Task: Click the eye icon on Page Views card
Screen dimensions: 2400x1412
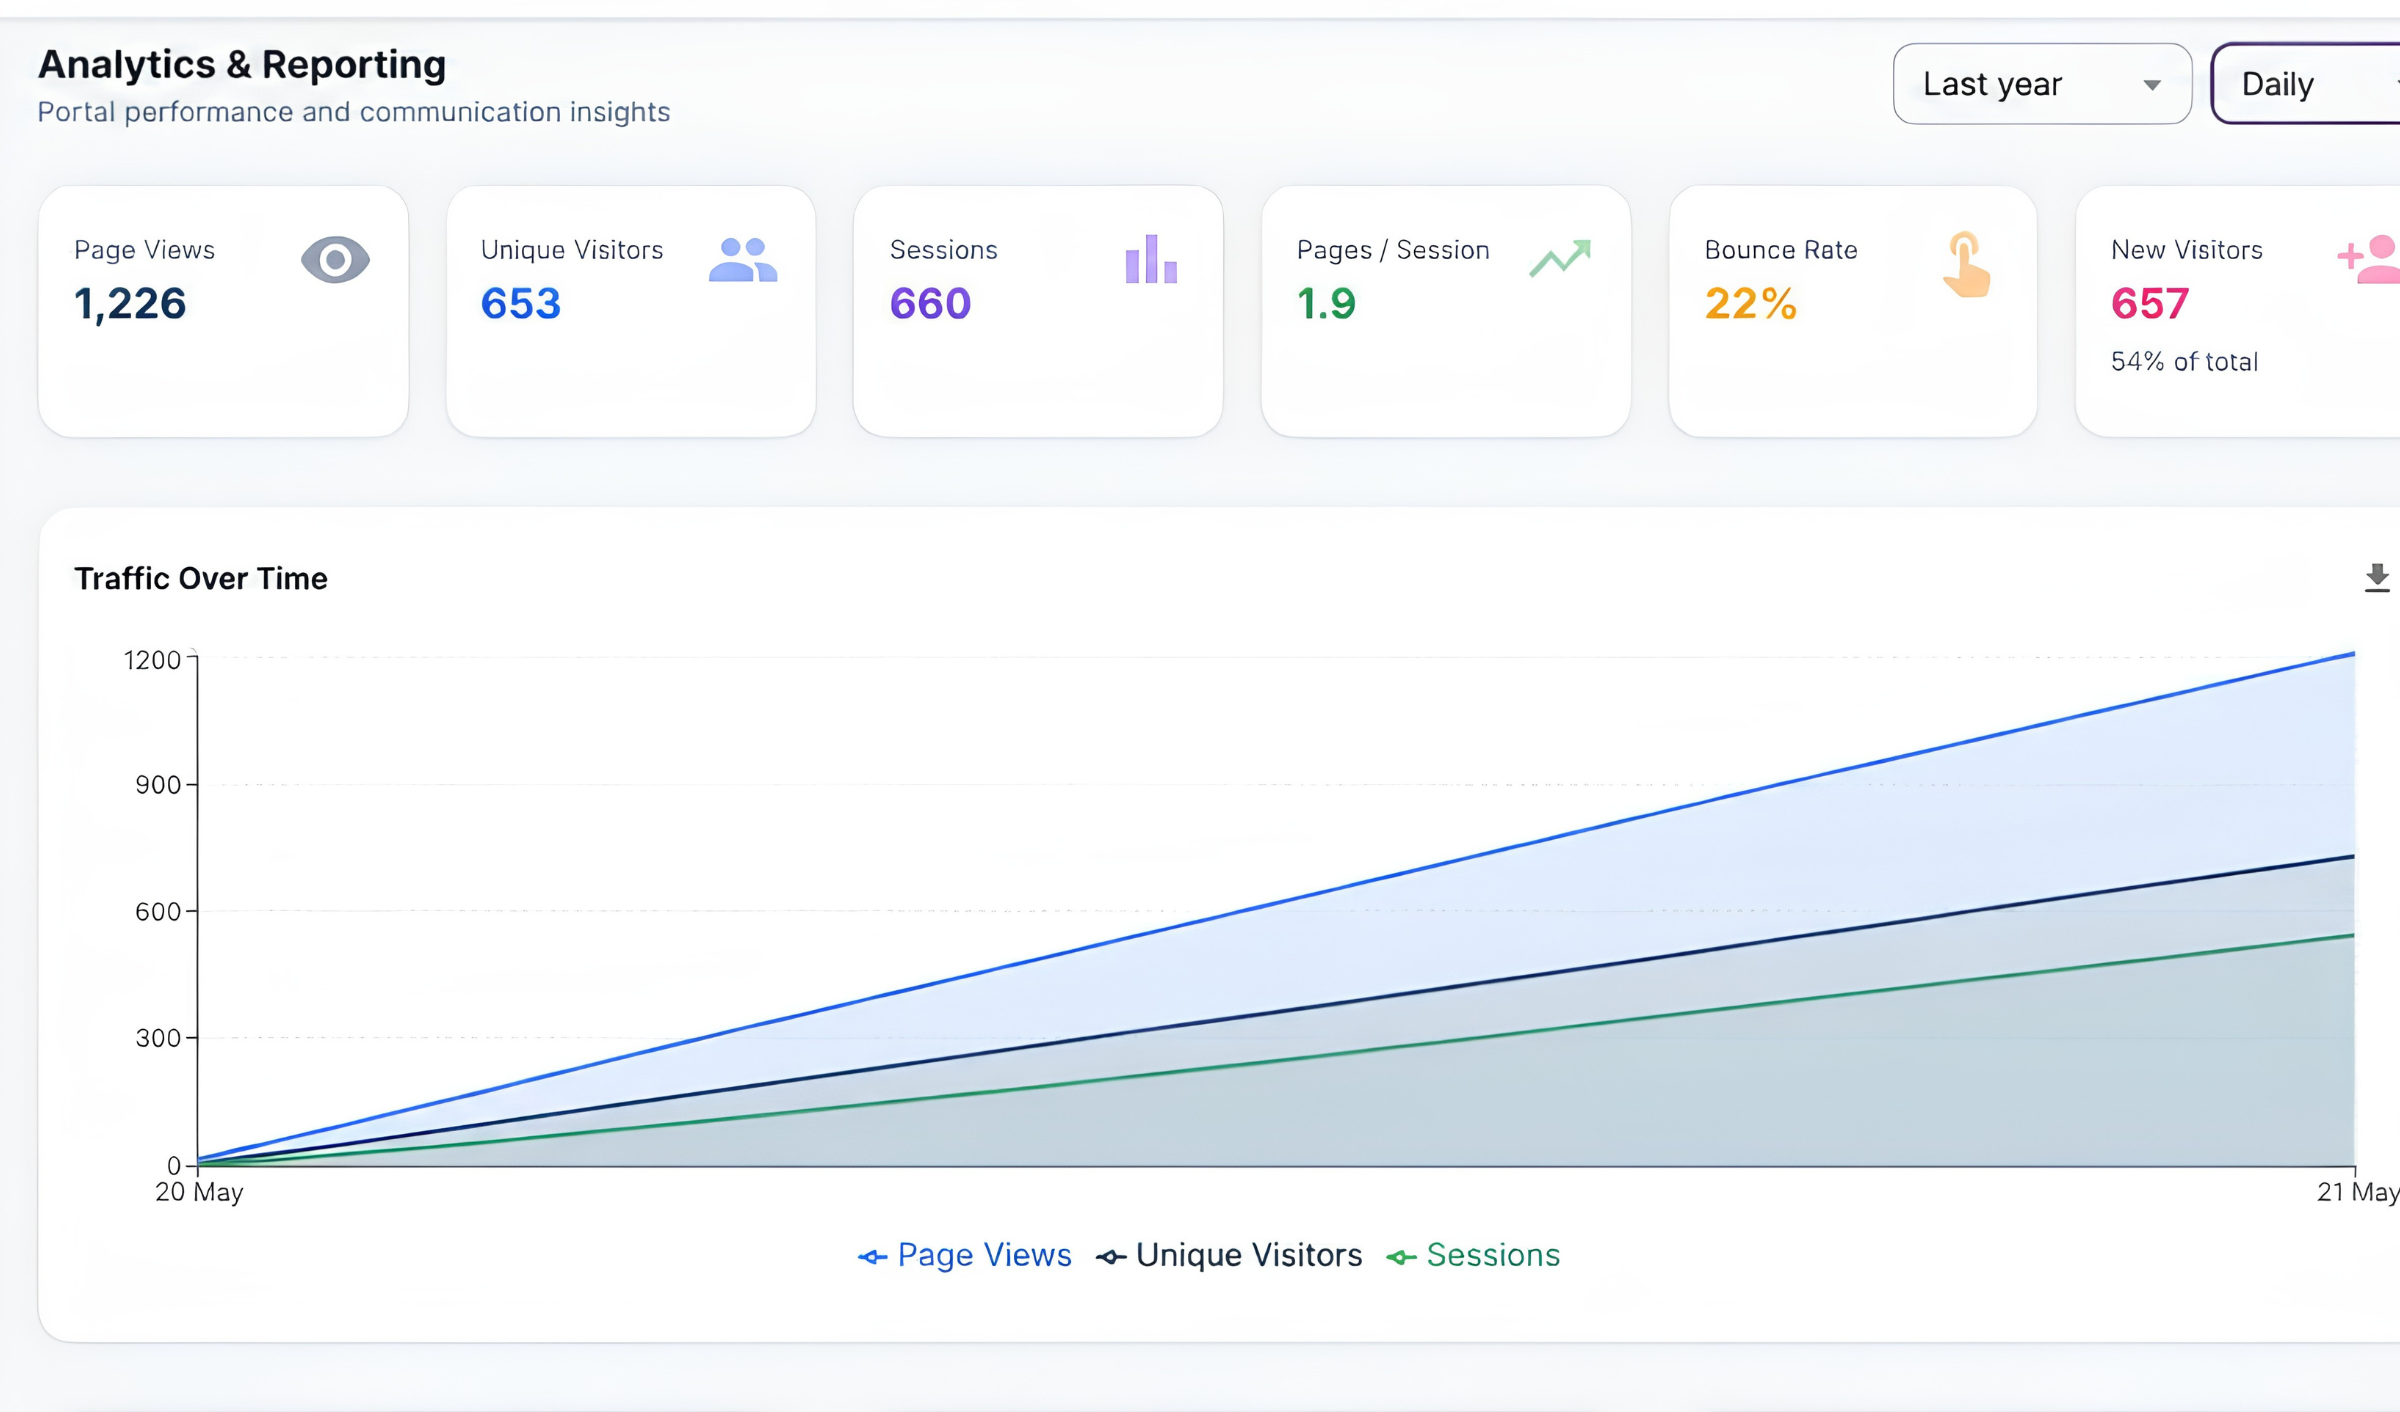Action: click(335, 260)
